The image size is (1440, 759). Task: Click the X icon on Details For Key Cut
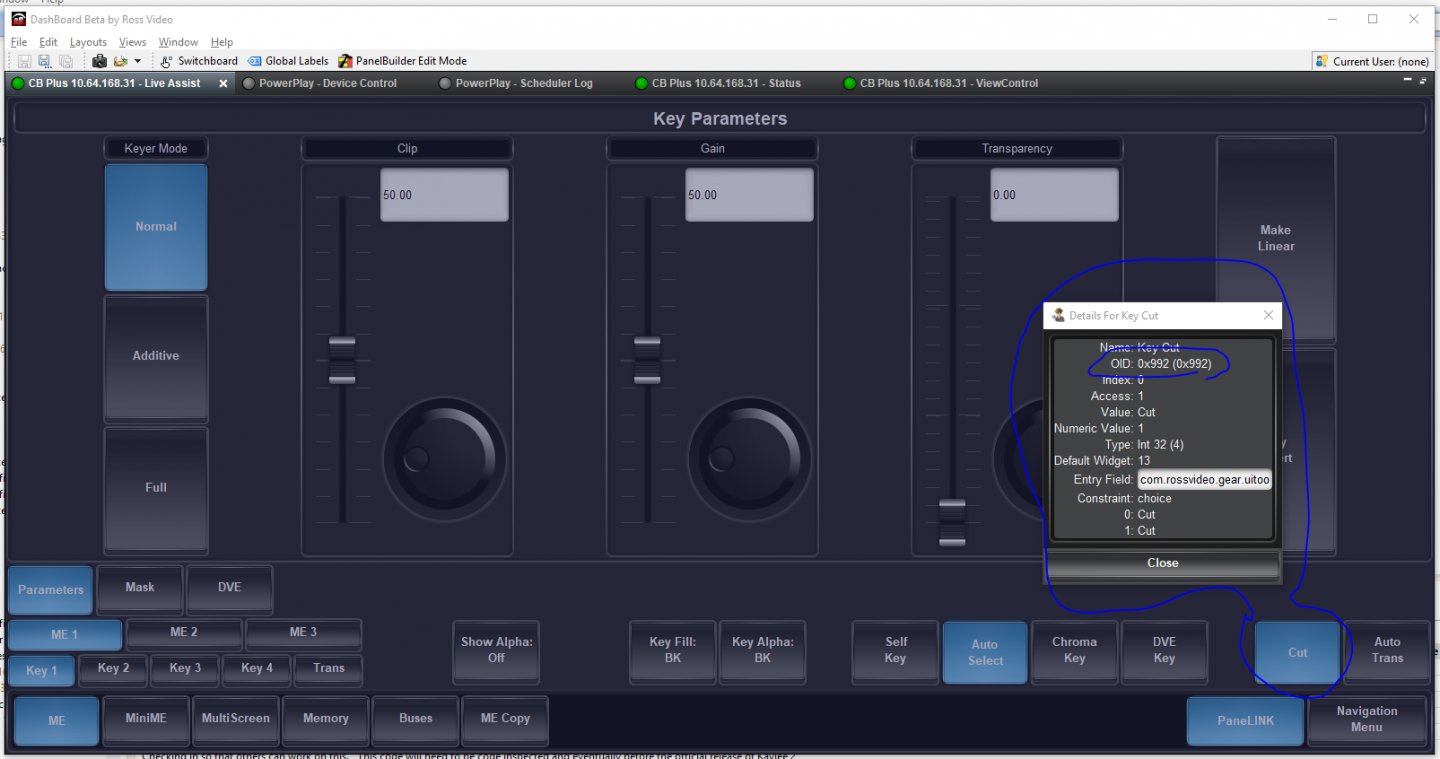pyautogui.click(x=1268, y=315)
